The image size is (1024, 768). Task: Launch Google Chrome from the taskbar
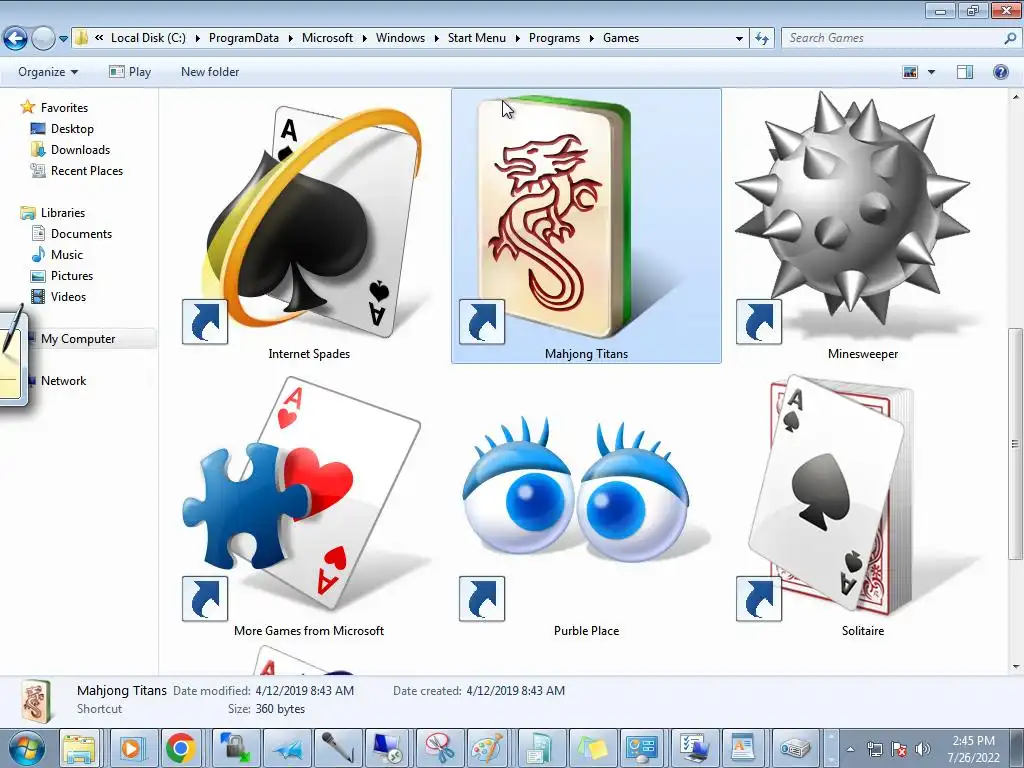181,748
